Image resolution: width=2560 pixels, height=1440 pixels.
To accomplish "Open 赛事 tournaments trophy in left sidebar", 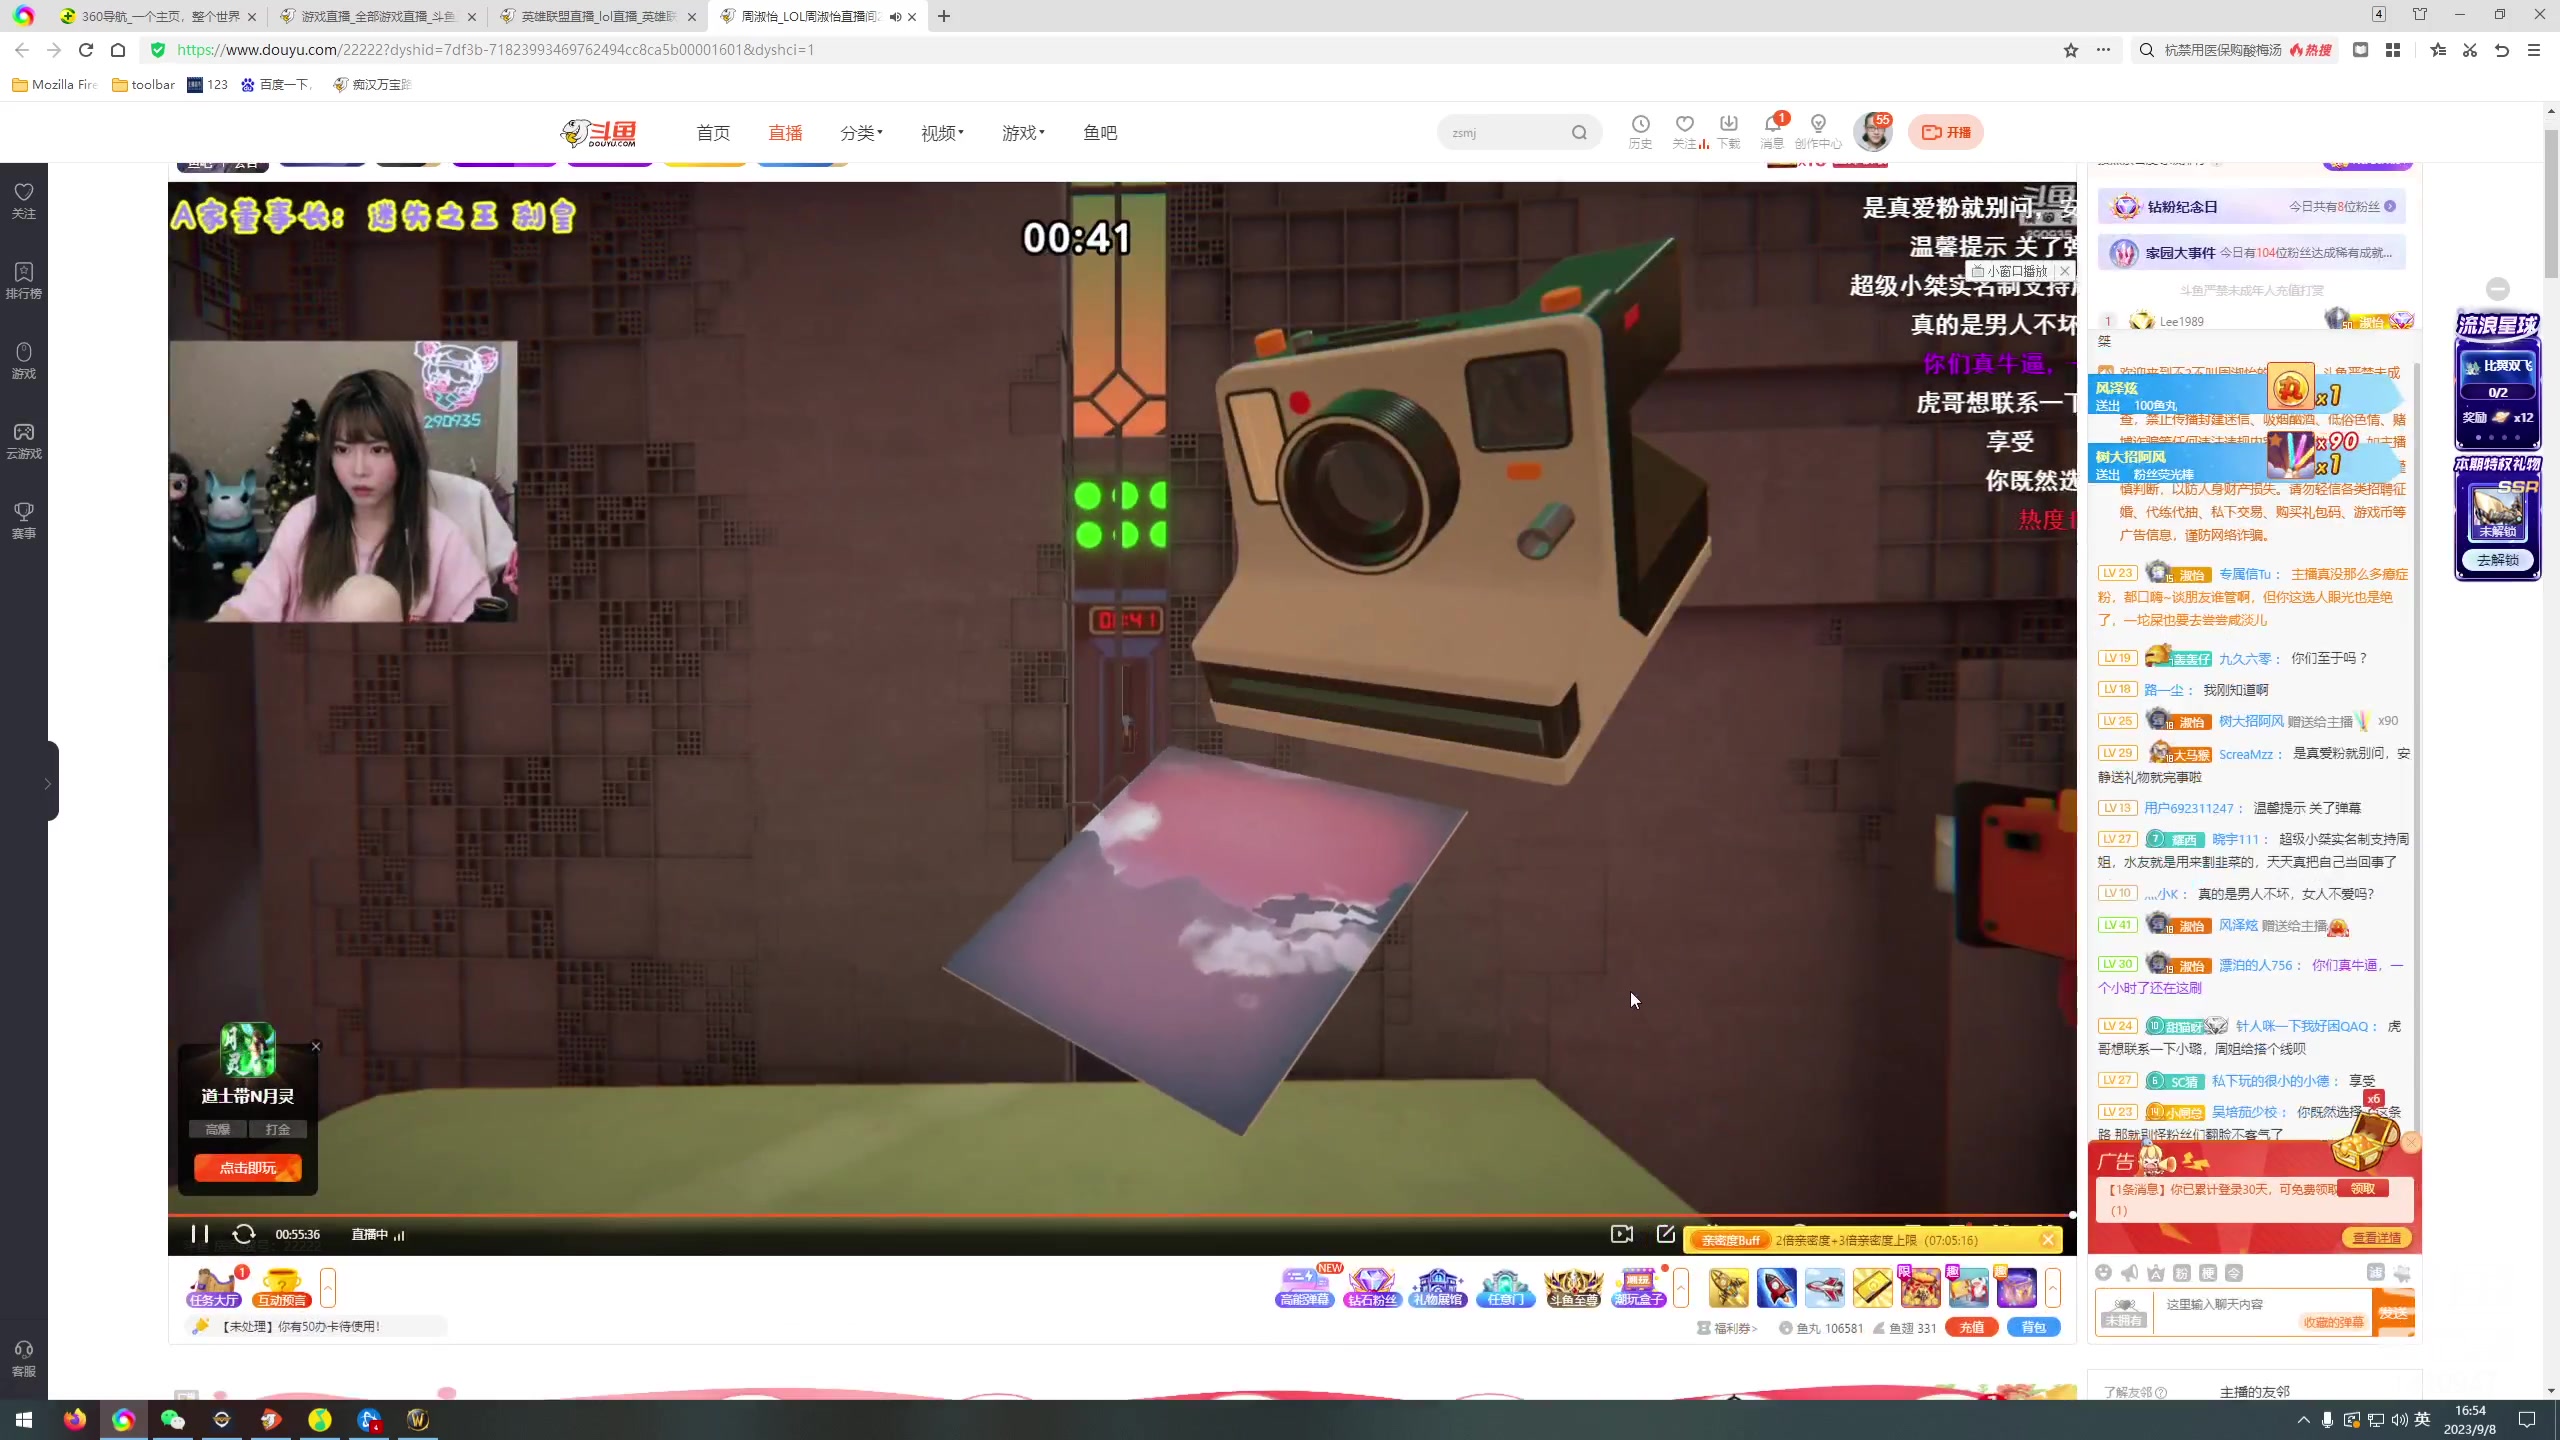I will pos(24,520).
